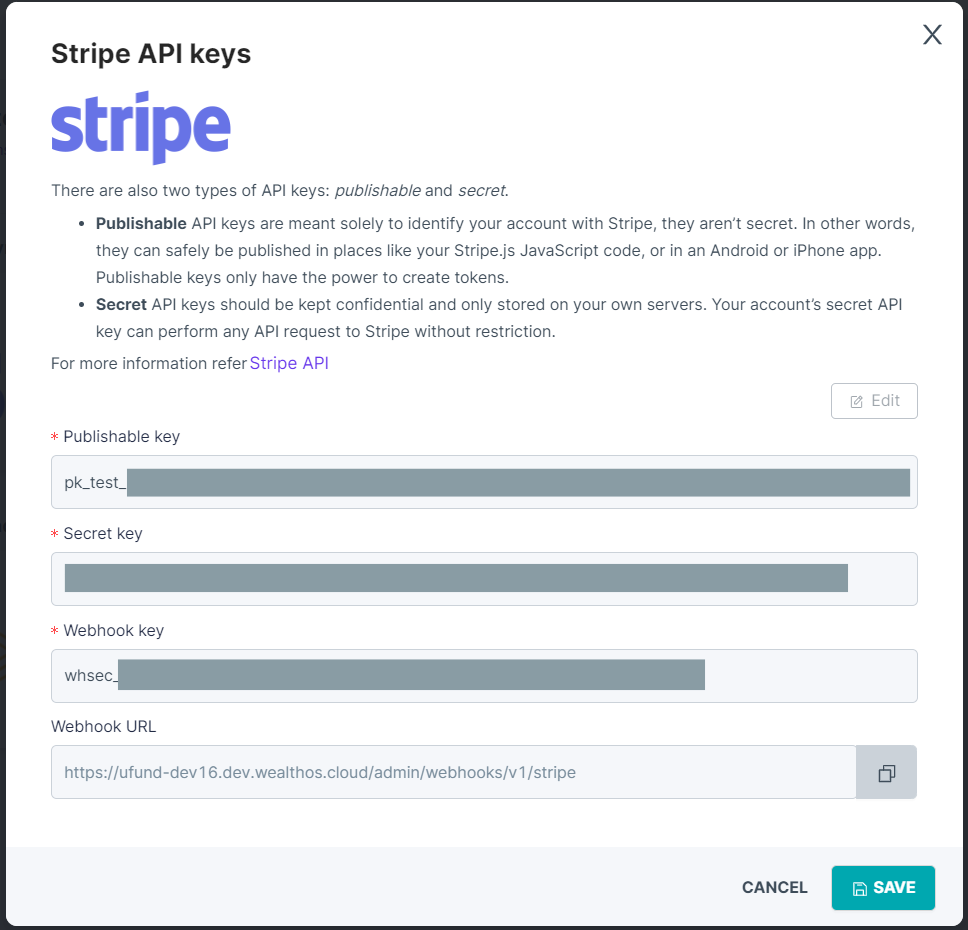Click the SAVE button
Image resolution: width=968 pixels, height=930 pixels.
click(883, 887)
